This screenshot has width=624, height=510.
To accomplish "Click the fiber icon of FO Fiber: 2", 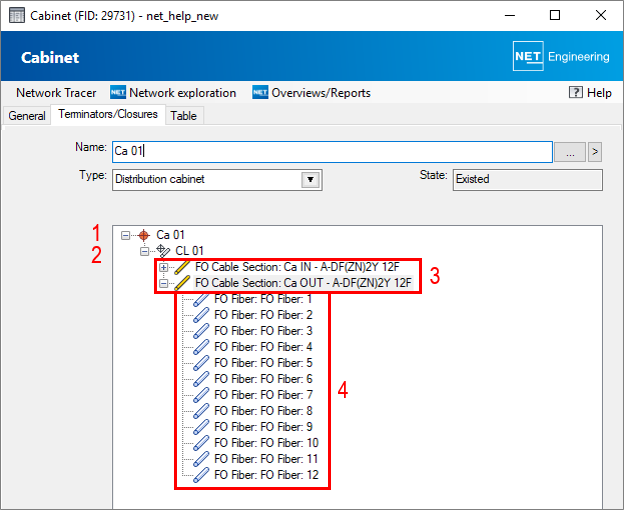I will click(201, 315).
